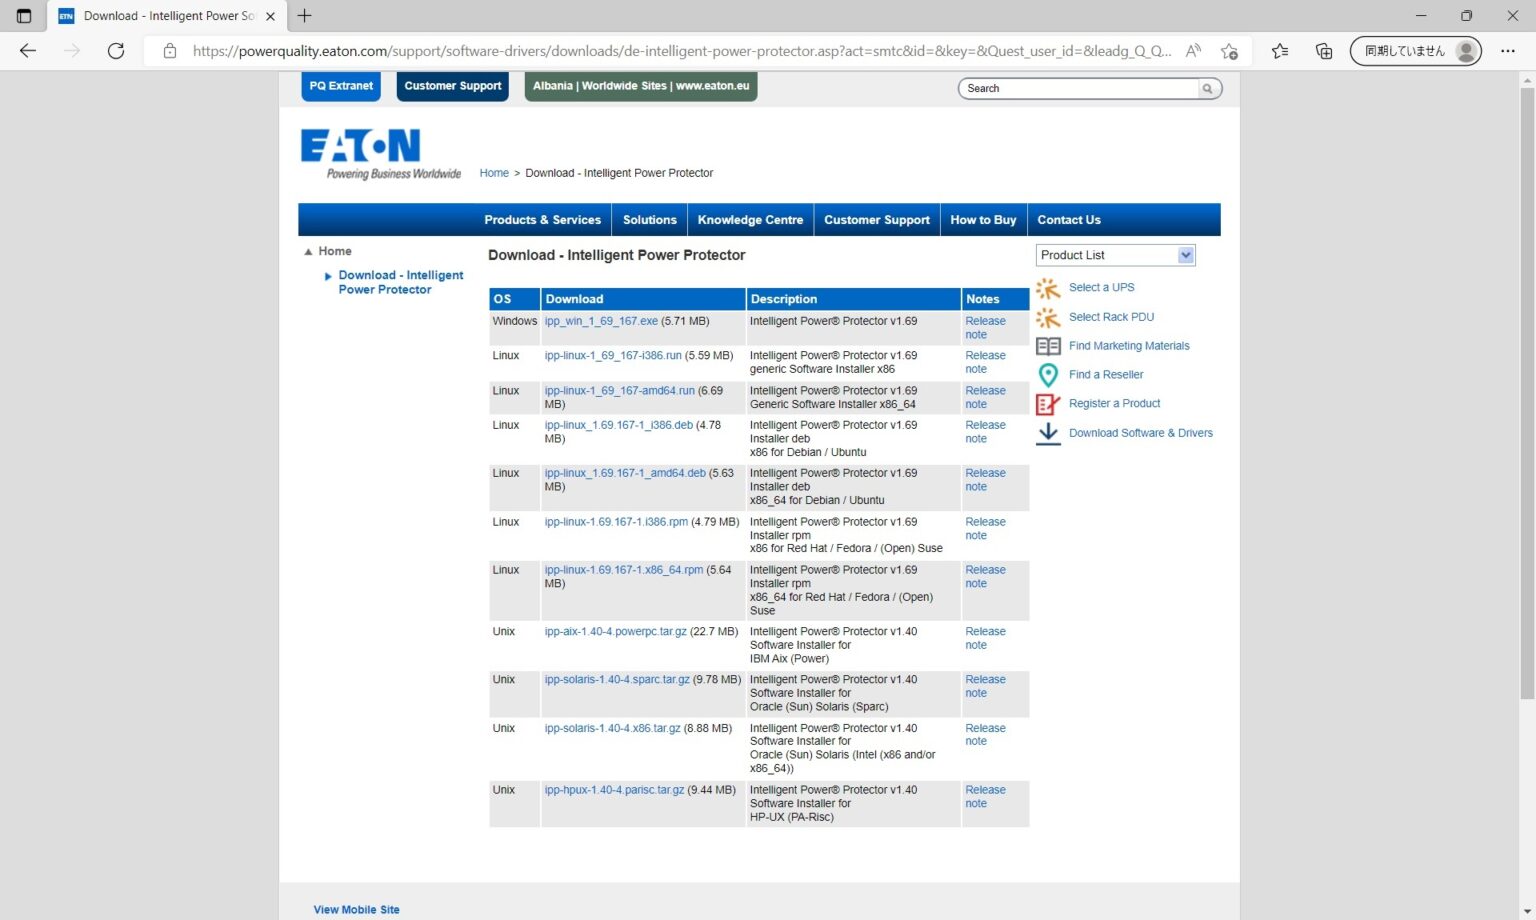Click the Download Software & Drivers arrow icon
Screen dimensions: 1536x920
tap(1047, 433)
